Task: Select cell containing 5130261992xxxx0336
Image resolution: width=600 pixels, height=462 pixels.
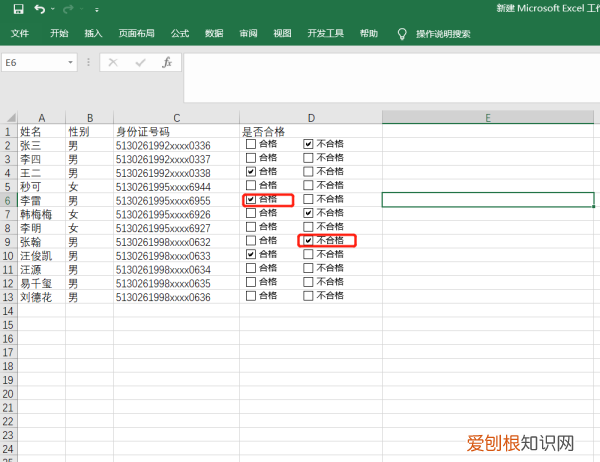Action: pos(176,145)
